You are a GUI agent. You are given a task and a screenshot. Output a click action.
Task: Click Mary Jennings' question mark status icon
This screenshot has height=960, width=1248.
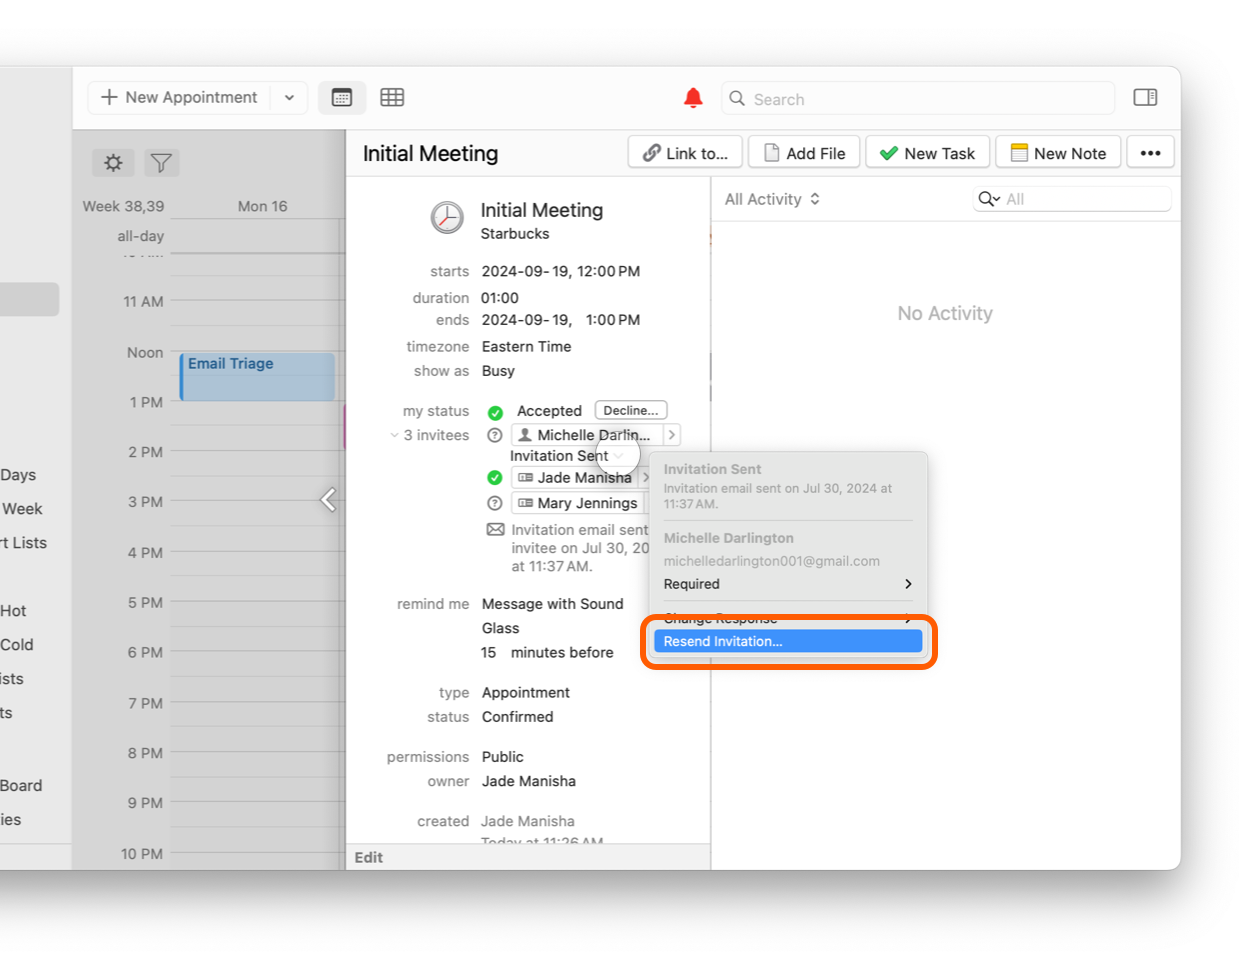click(494, 503)
